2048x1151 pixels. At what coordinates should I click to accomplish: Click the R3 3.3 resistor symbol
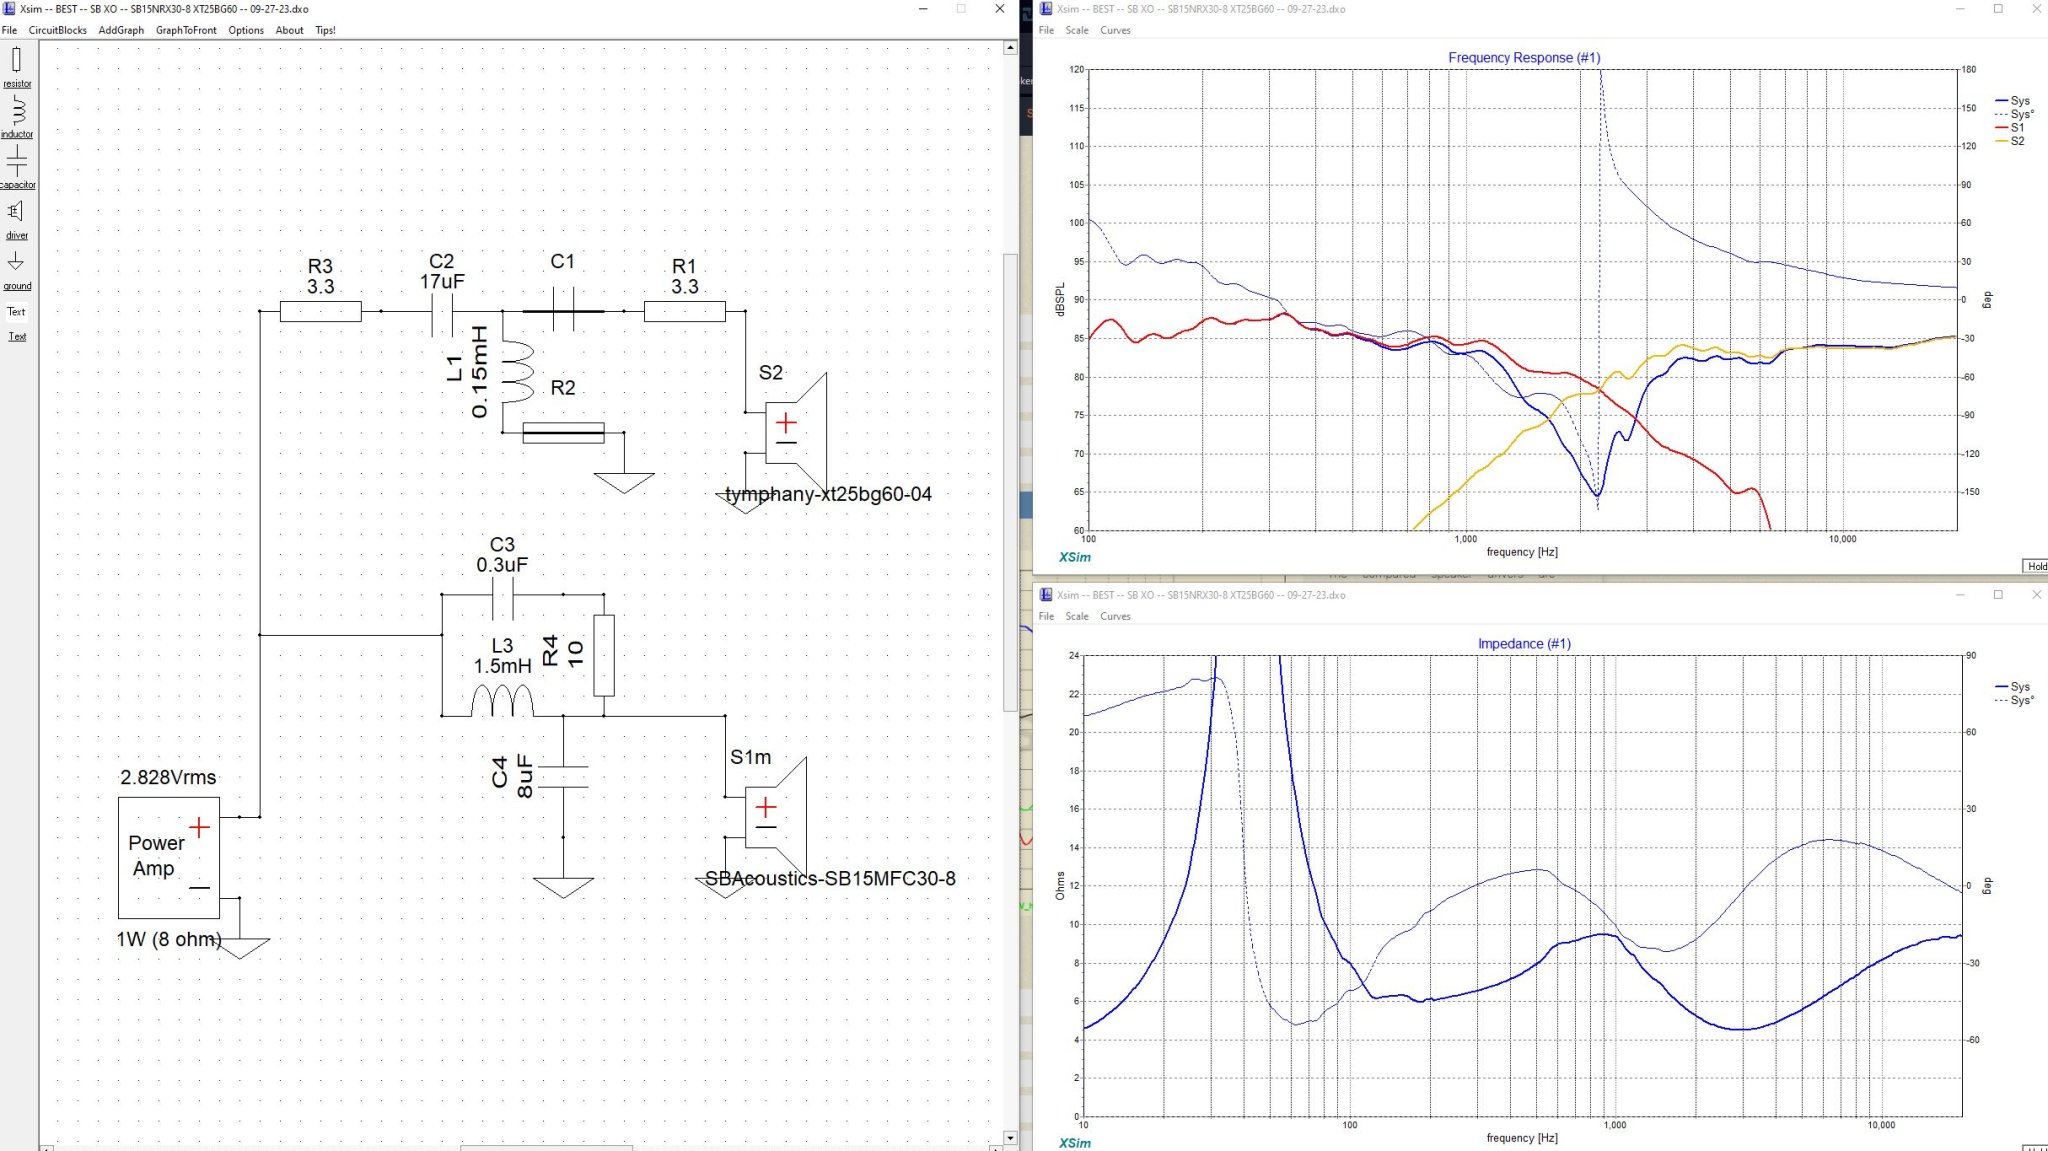tap(320, 311)
